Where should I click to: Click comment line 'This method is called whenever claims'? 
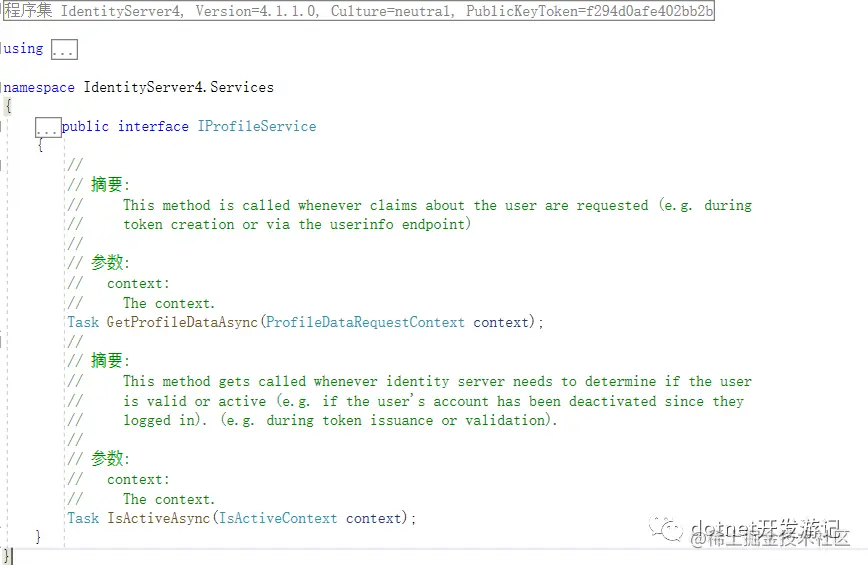[437, 205]
